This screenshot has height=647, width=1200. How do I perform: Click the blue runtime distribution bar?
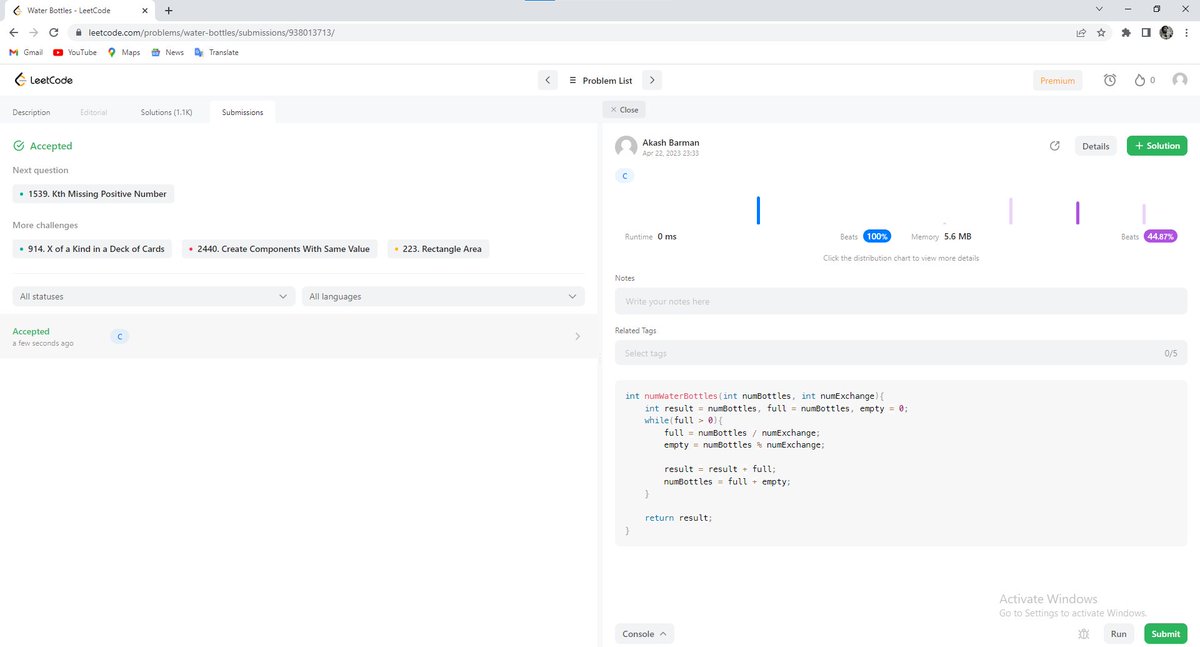pyautogui.click(x=758, y=210)
